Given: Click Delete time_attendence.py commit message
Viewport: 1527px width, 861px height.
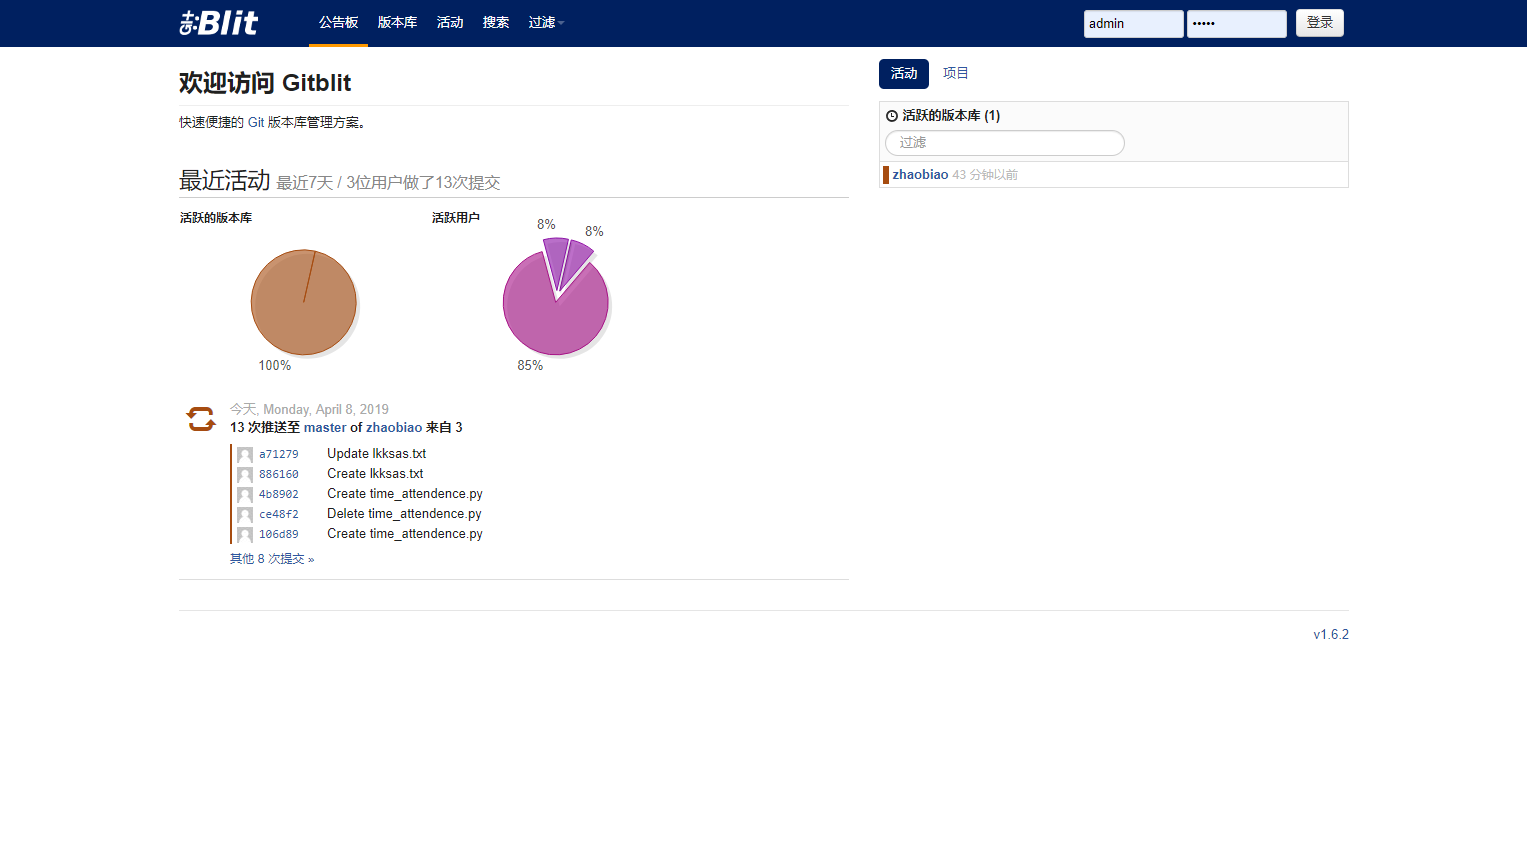Looking at the screenshot, I should (x=404, y=514).
